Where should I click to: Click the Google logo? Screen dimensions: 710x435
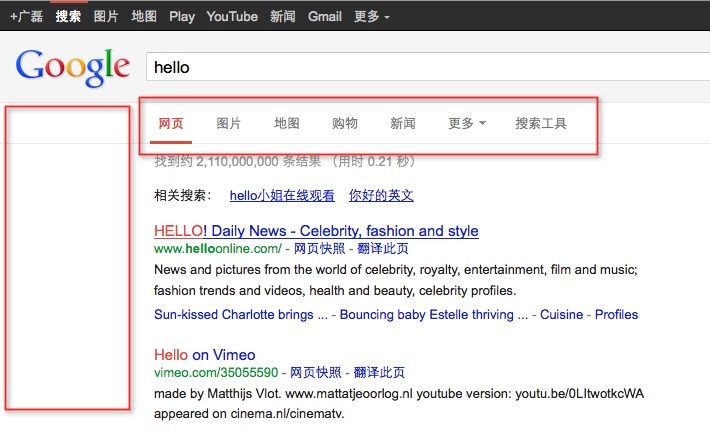point(73,67)
